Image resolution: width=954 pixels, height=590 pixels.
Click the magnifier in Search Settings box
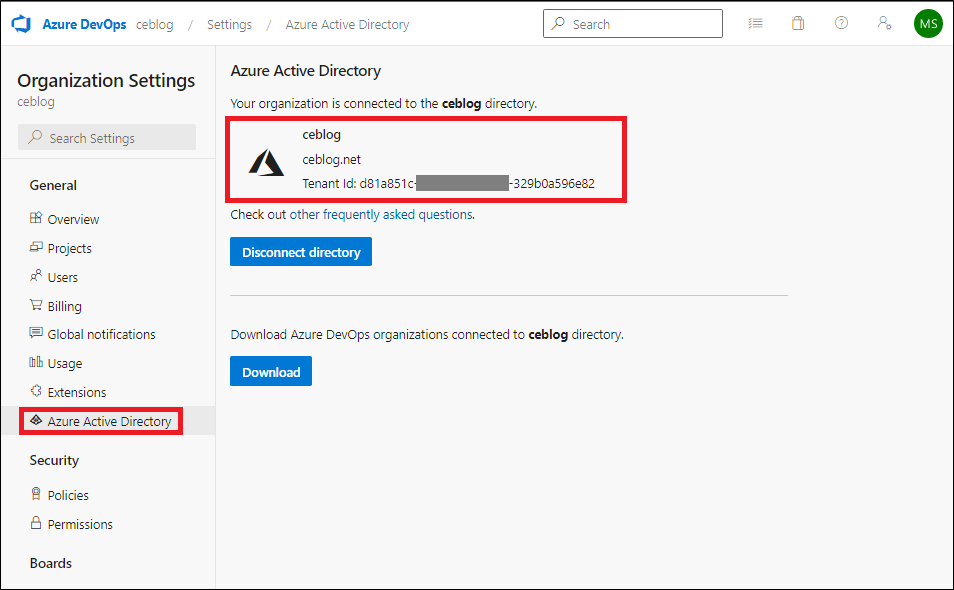tap(35, 137)
